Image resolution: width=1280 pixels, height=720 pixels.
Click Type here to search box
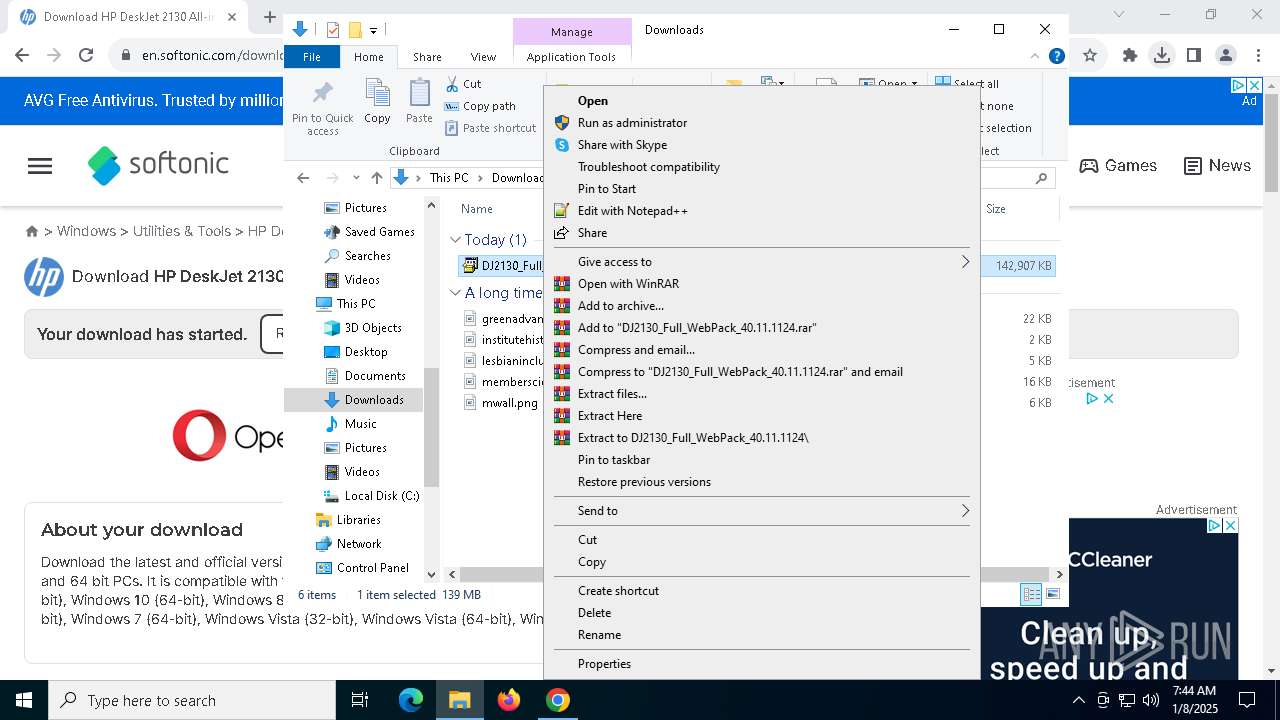pos(192,700)
